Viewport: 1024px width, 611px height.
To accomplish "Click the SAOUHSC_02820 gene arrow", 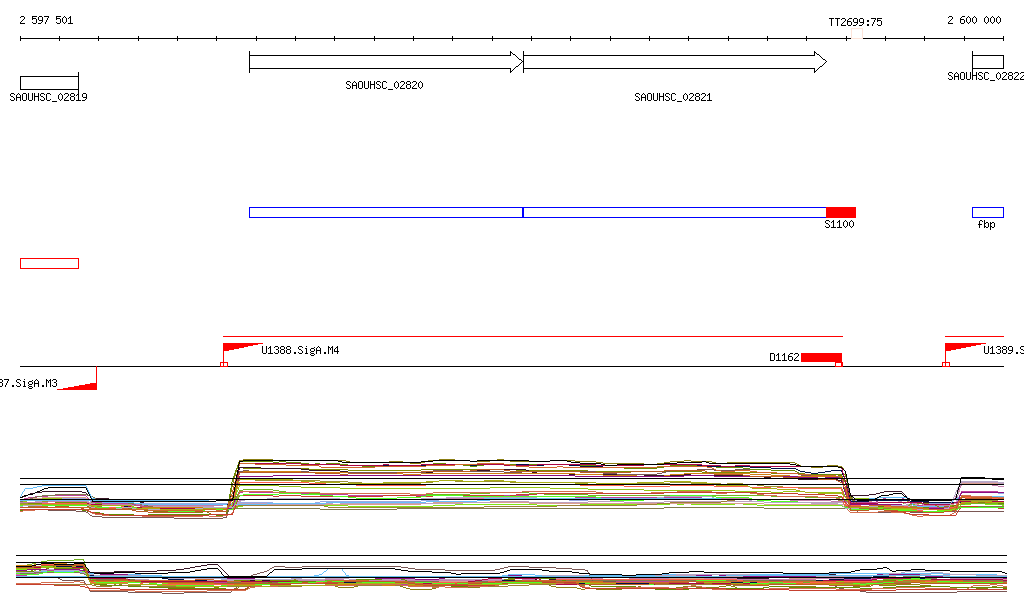I will pos(386,63).
